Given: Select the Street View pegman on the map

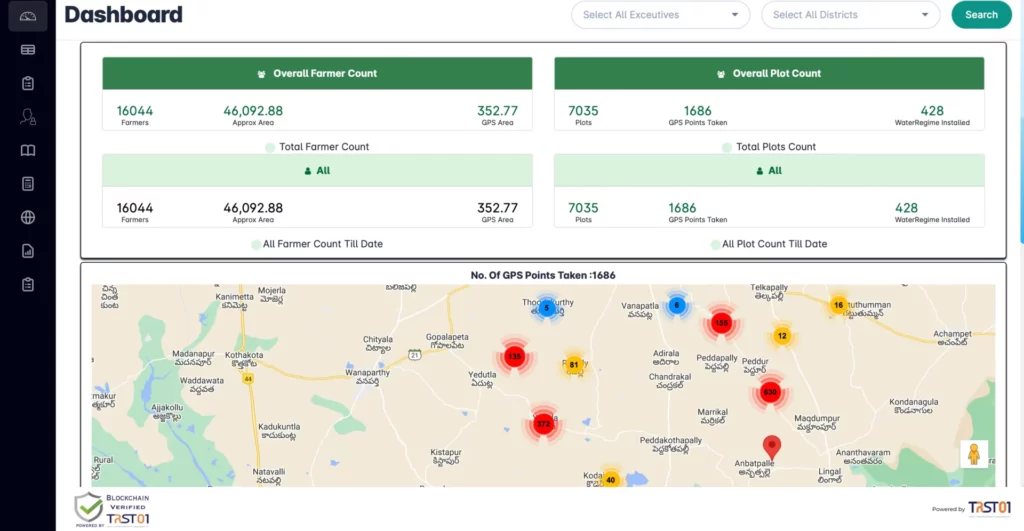Looking at the screenshot, I should tap(973, 454).
